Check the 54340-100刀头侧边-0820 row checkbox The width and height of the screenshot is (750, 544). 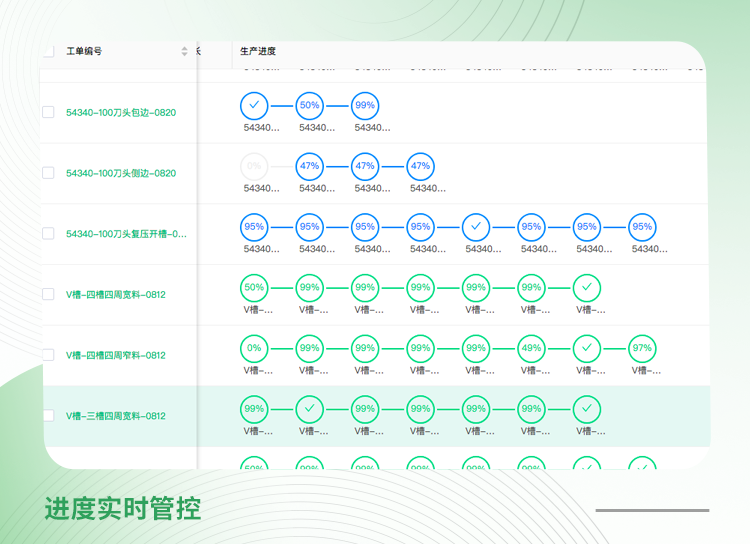pos(48,173)
